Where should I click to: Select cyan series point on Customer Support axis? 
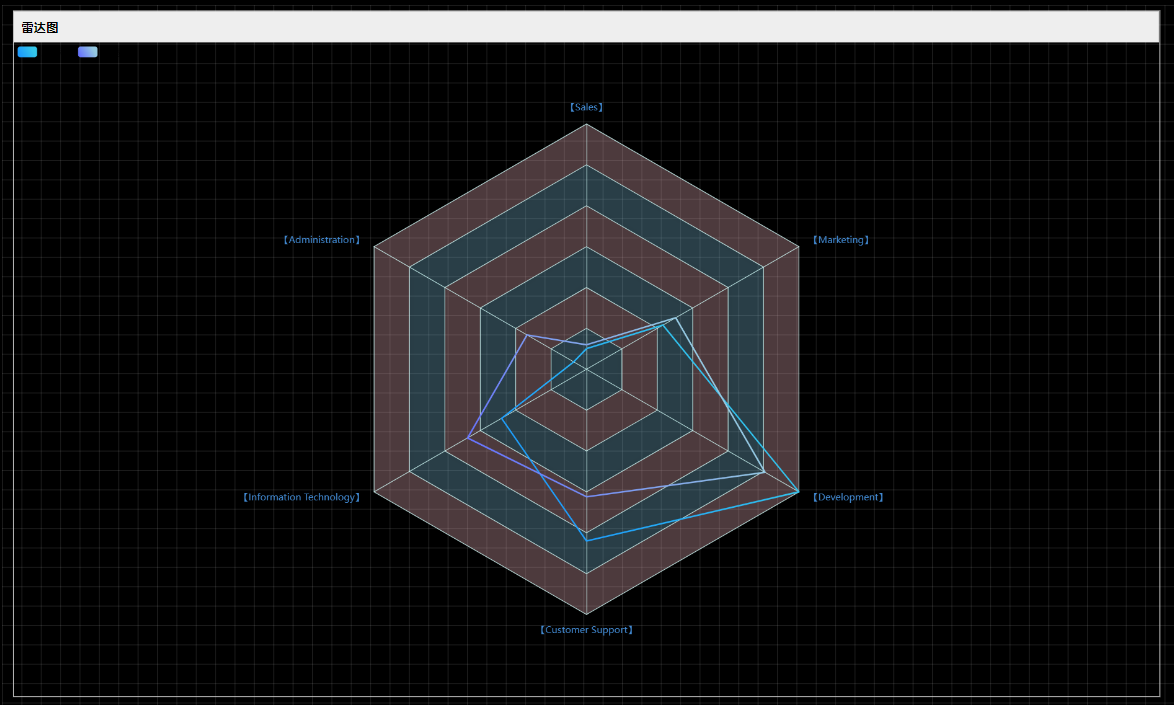[x=587, y=541]
